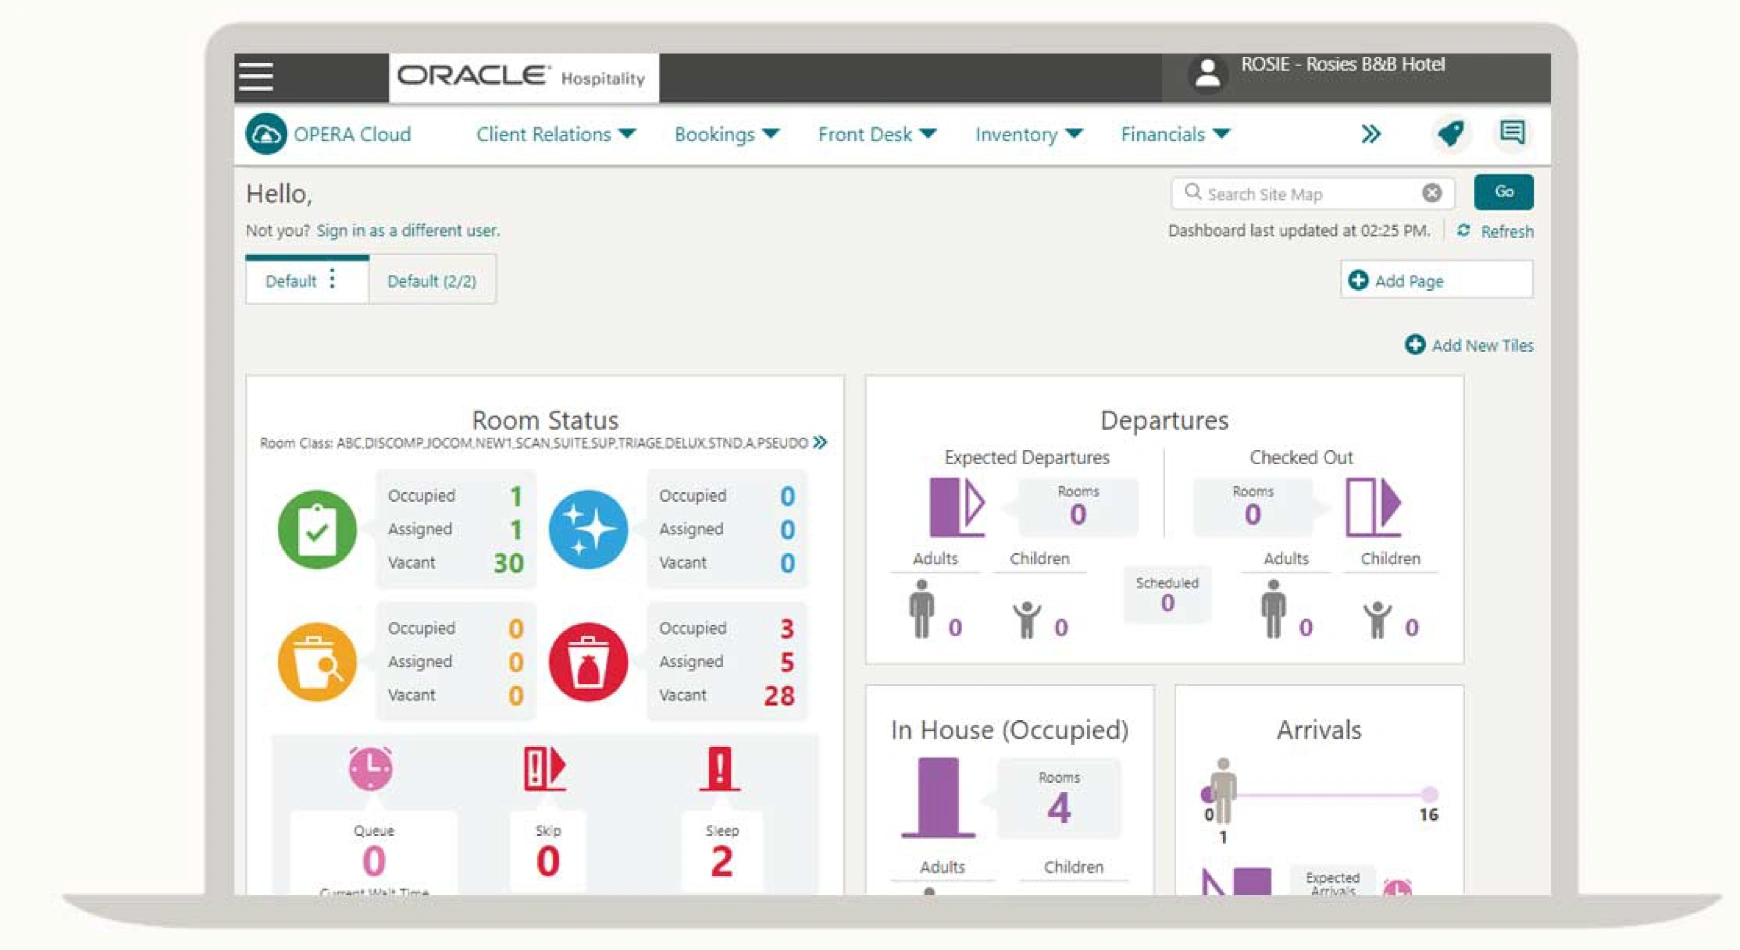Screen dimensions: 1740x950
Task: Click ROSIE - Rosies B&B Hotel name
Action: point(1343,64)
